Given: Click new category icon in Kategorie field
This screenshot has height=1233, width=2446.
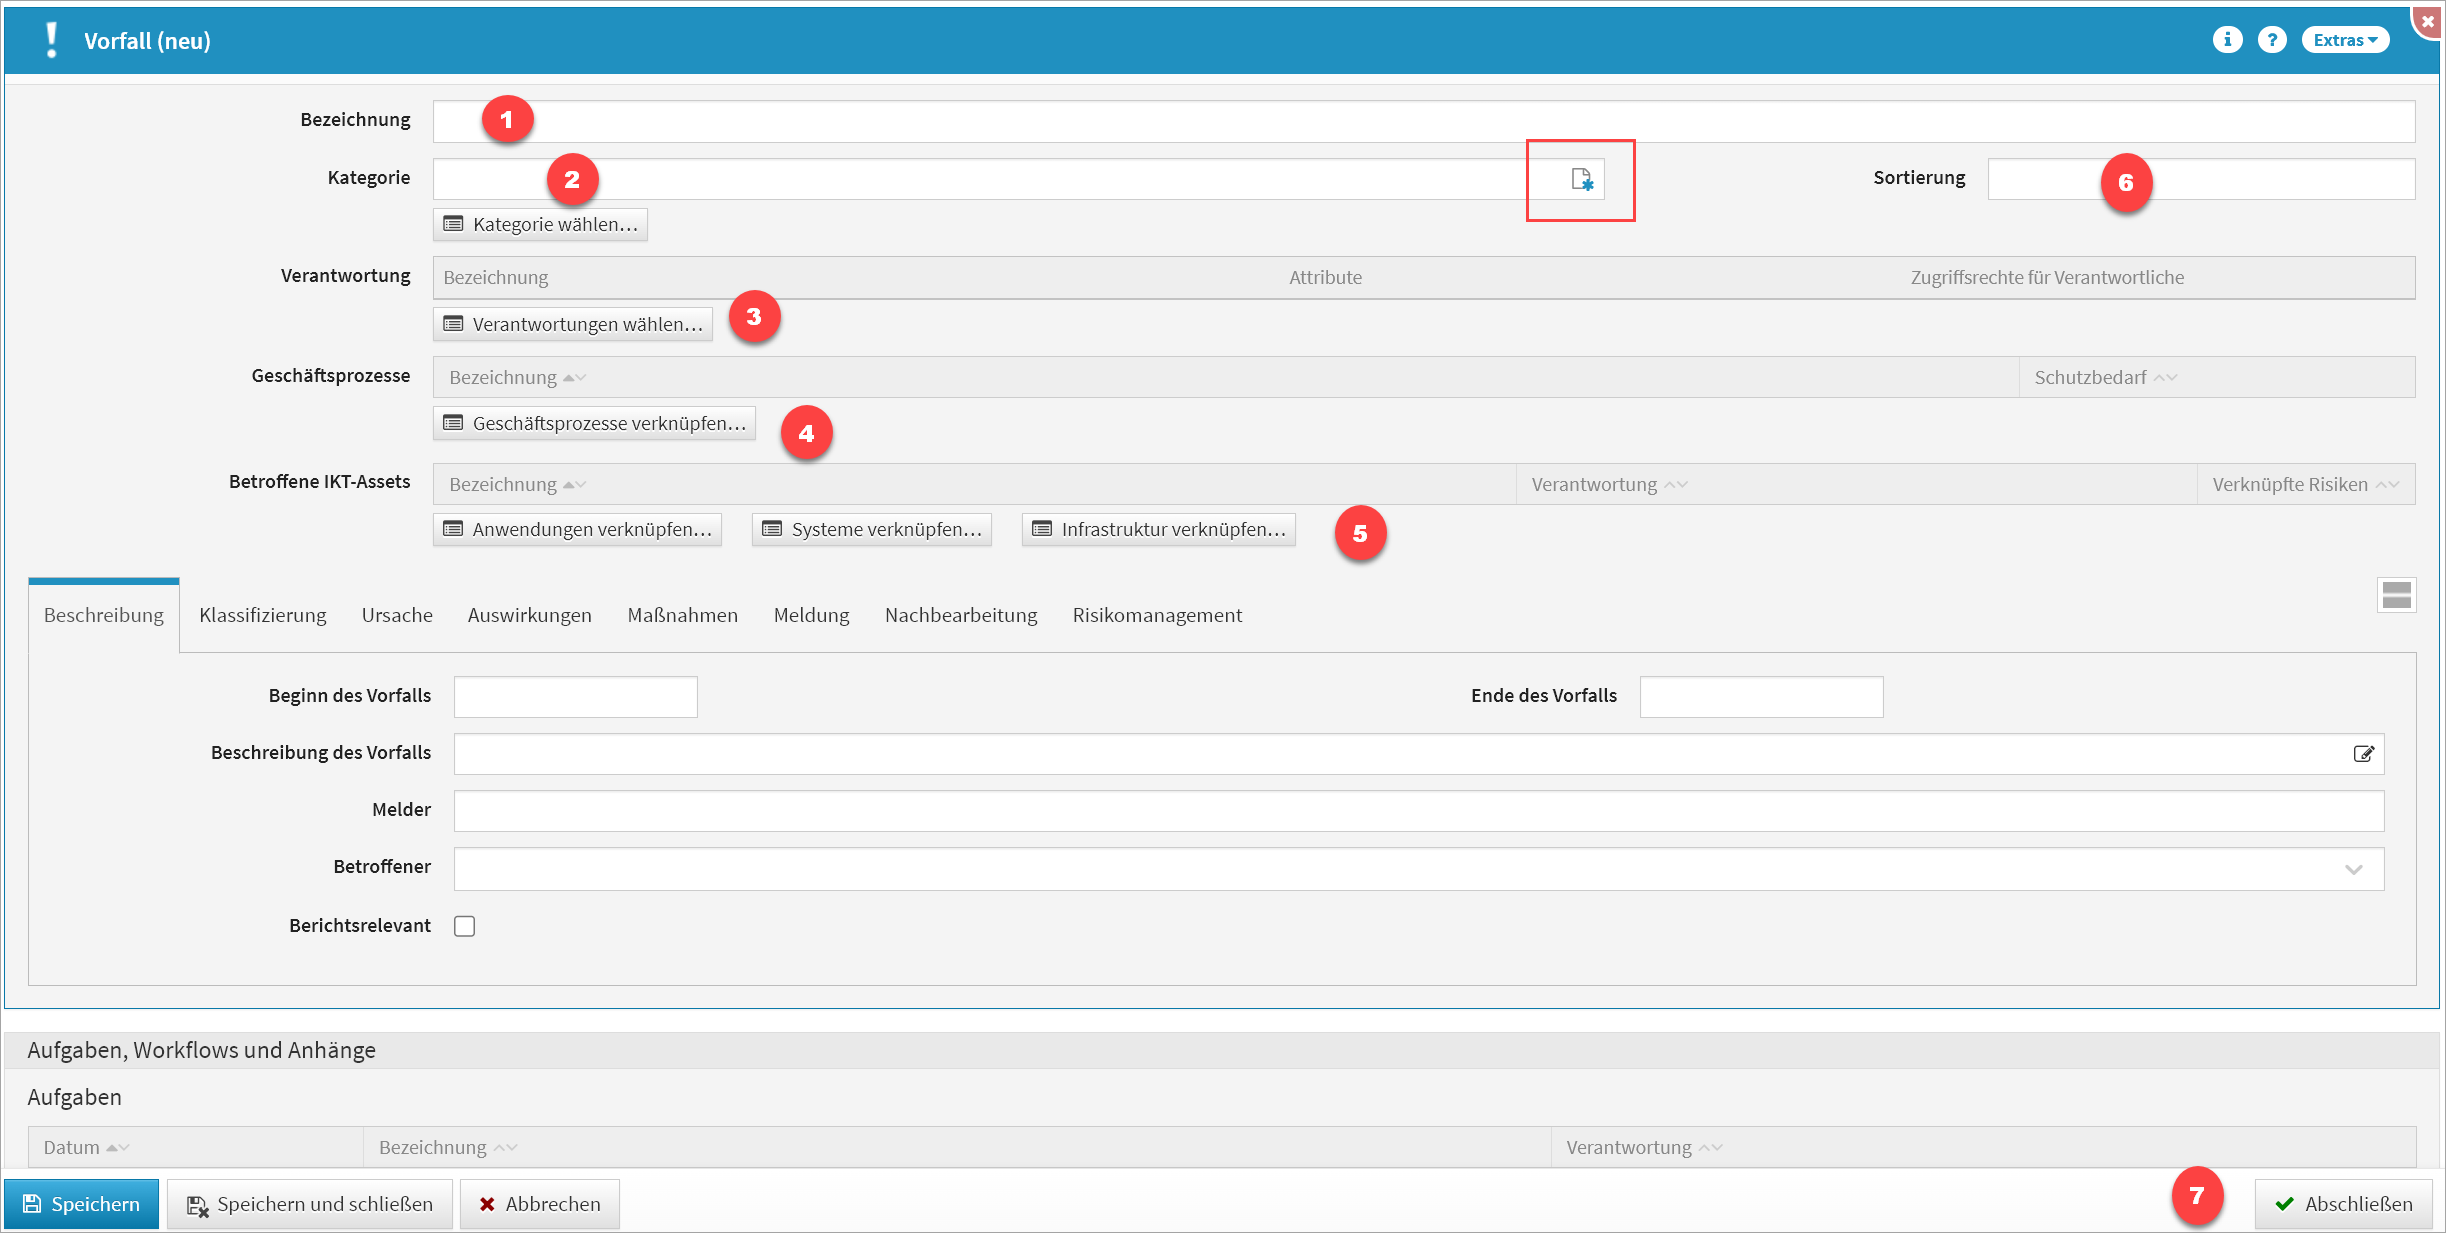Looking at the screenshot, I should coord(1581,179).
